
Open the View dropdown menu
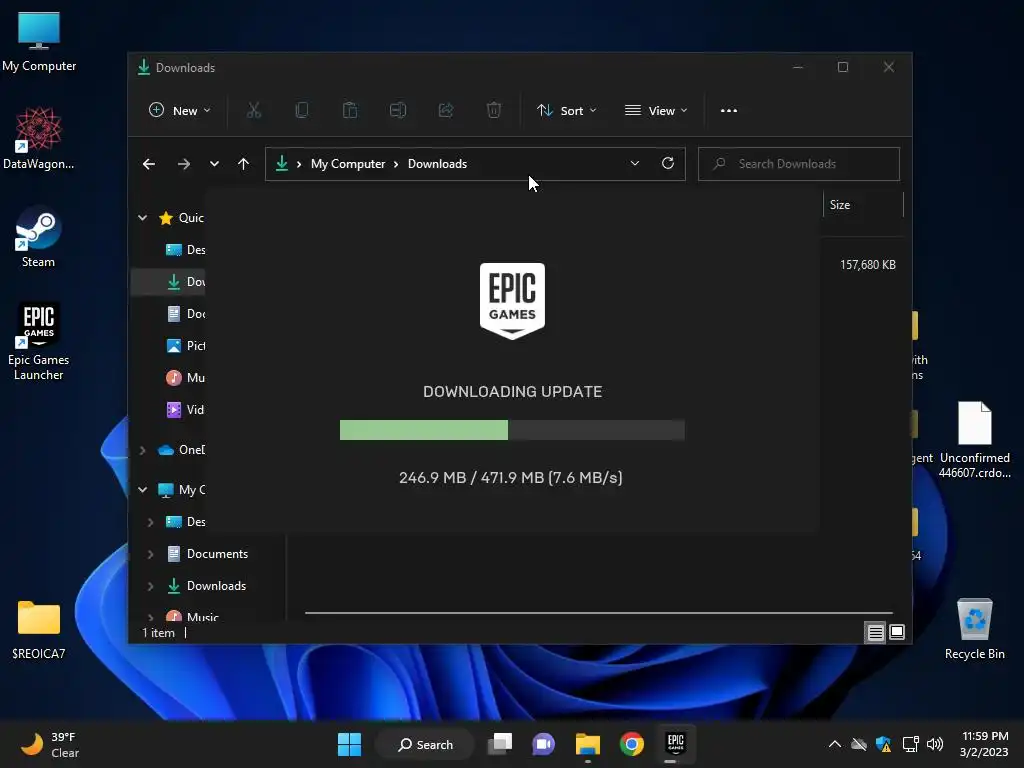[x=656, y=110]
